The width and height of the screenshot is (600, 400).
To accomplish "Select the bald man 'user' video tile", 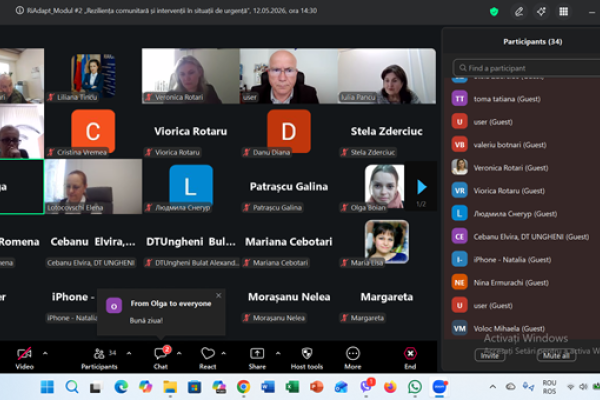I will [x=289, y=76].
